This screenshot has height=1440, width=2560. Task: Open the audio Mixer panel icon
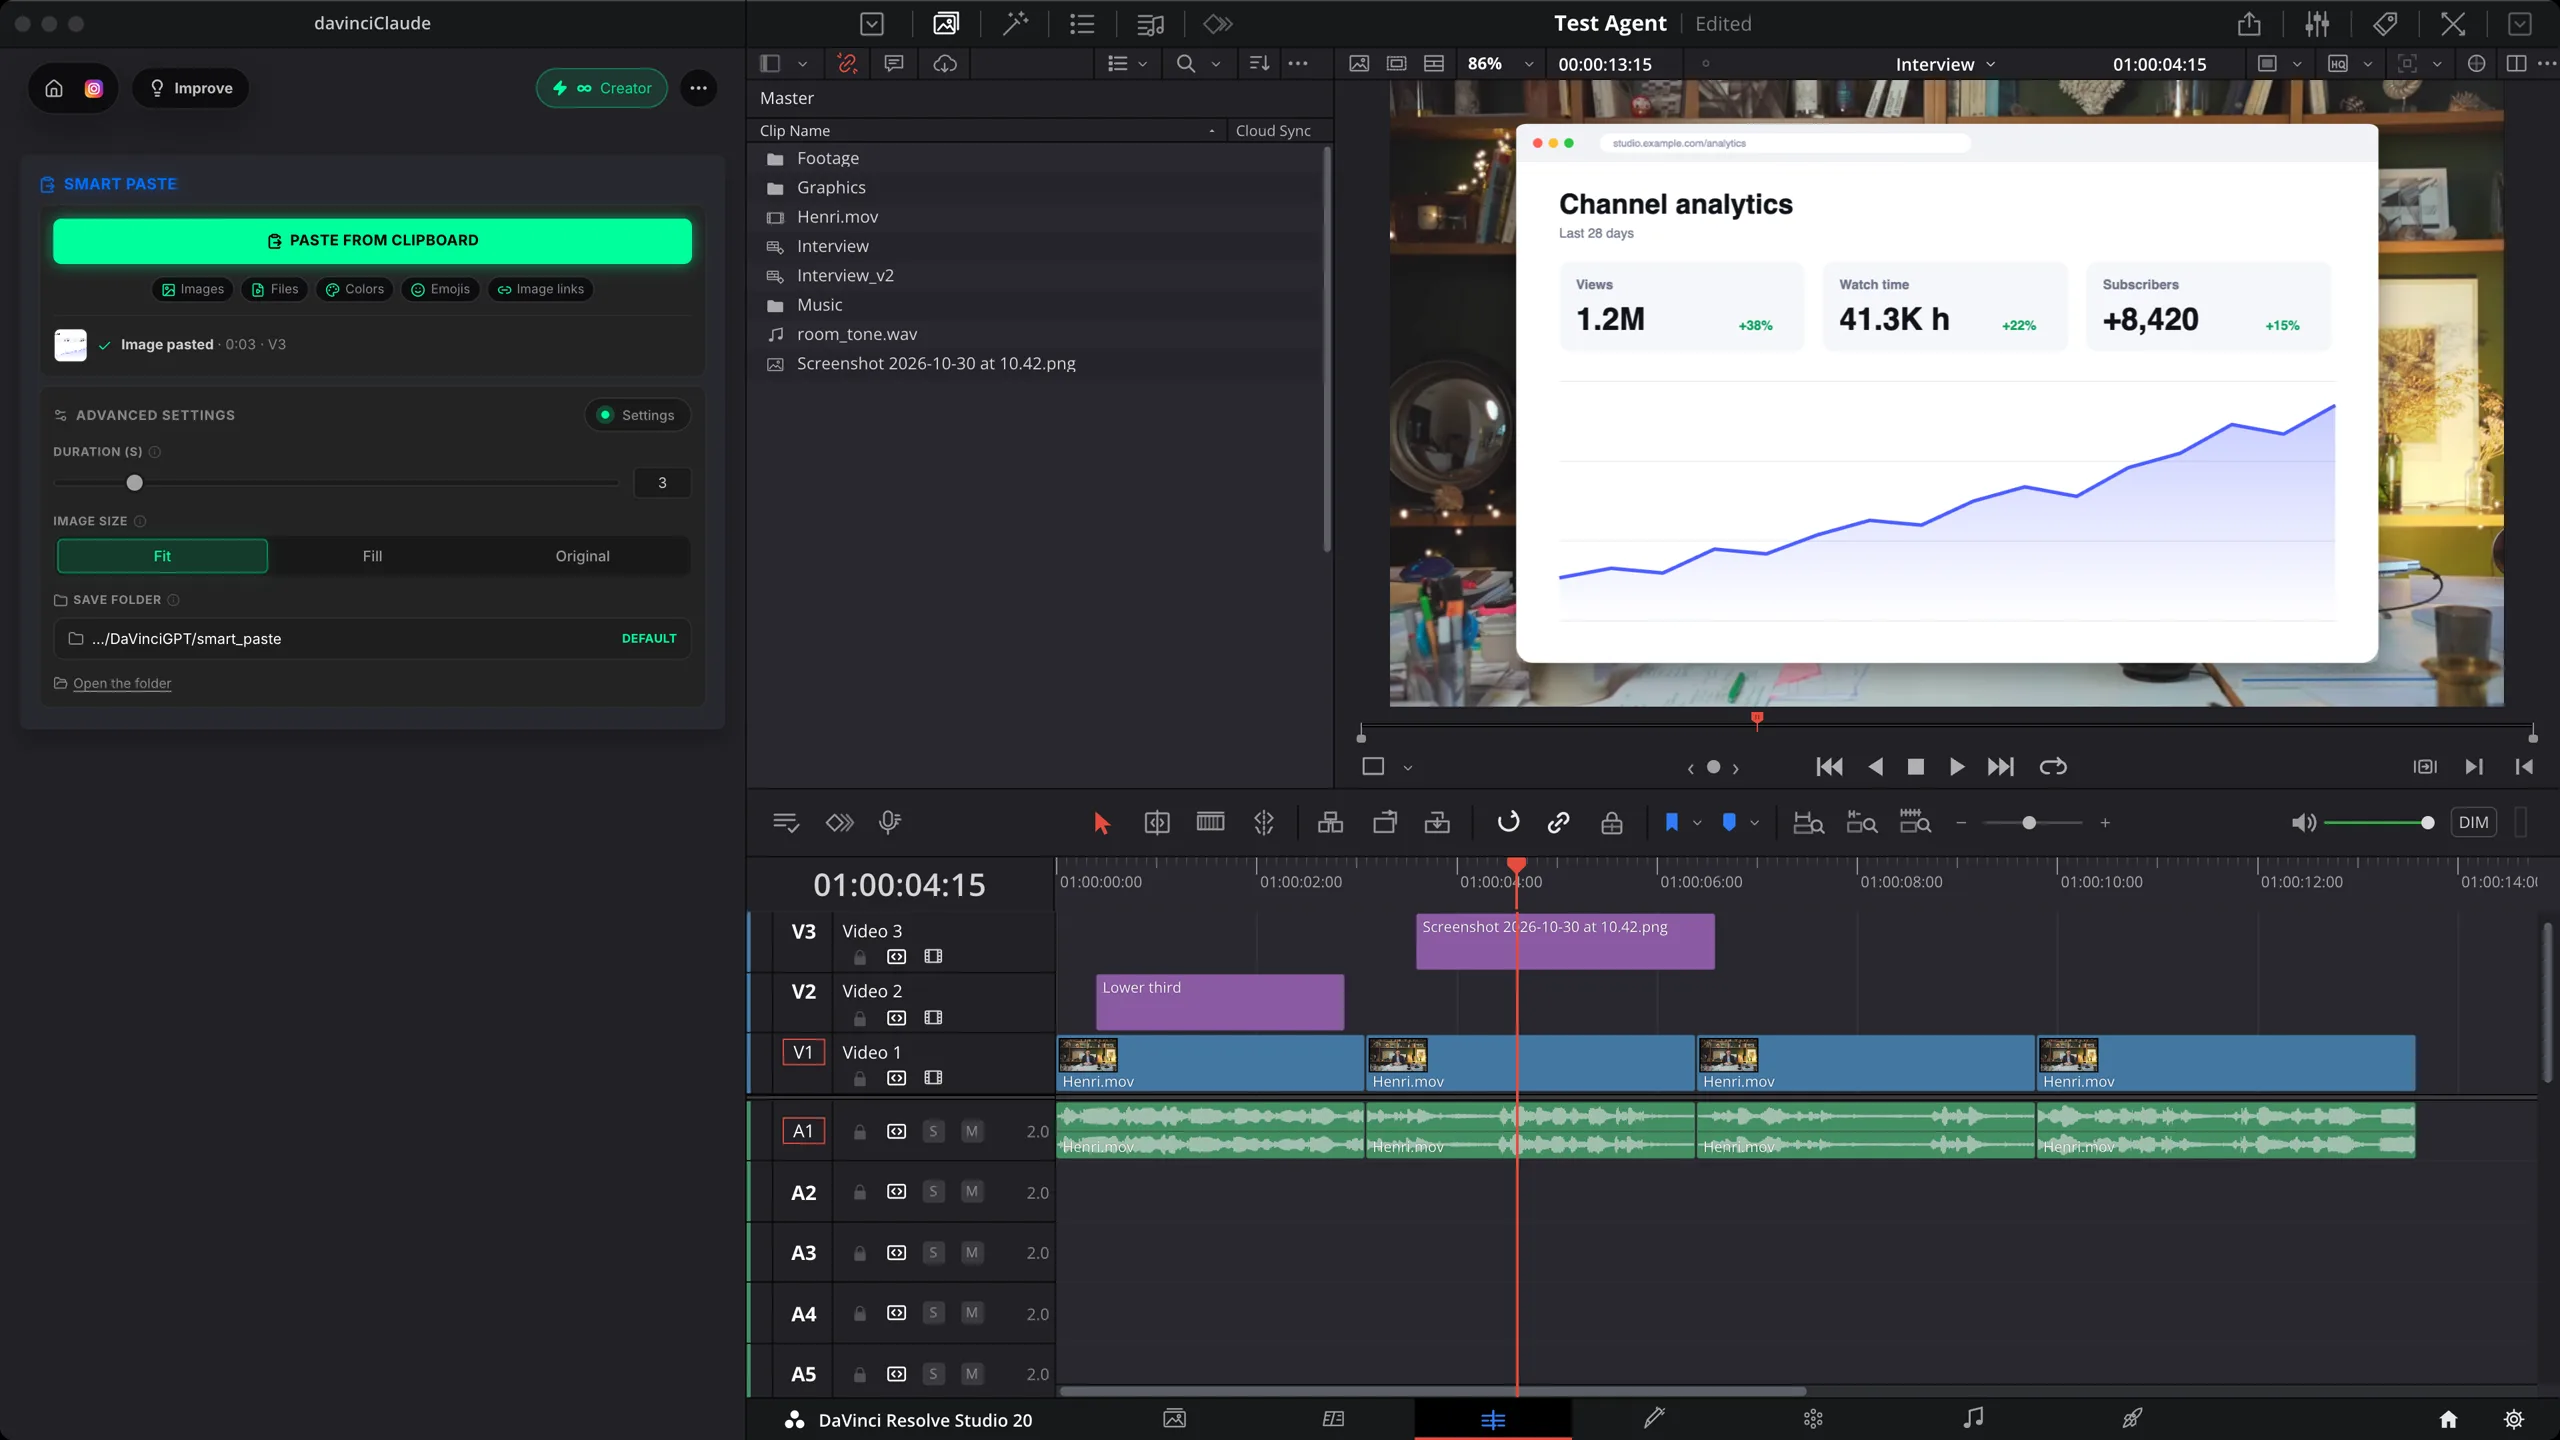pos(2317,24)
